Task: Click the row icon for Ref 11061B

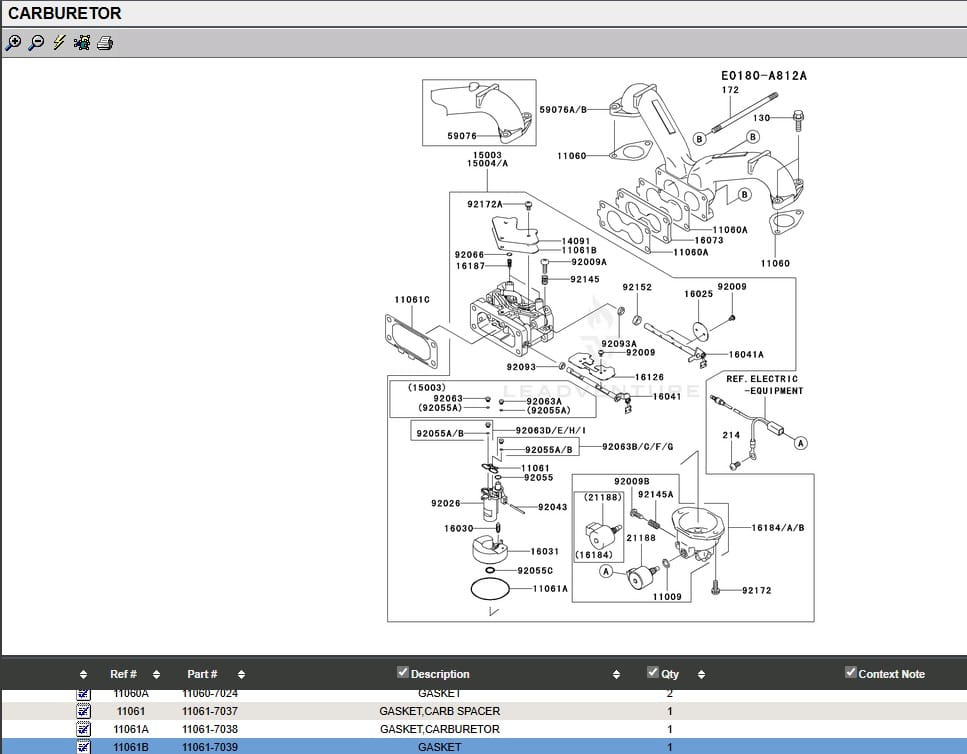Action: click(x=84, y=747)
